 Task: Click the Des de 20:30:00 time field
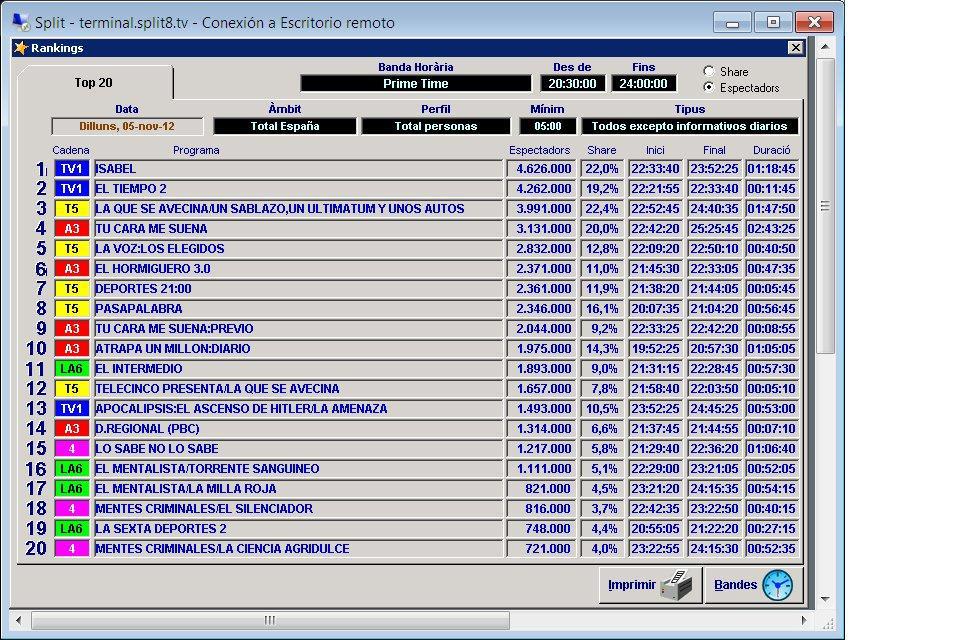pyautogui.click(x=572, y=83)
